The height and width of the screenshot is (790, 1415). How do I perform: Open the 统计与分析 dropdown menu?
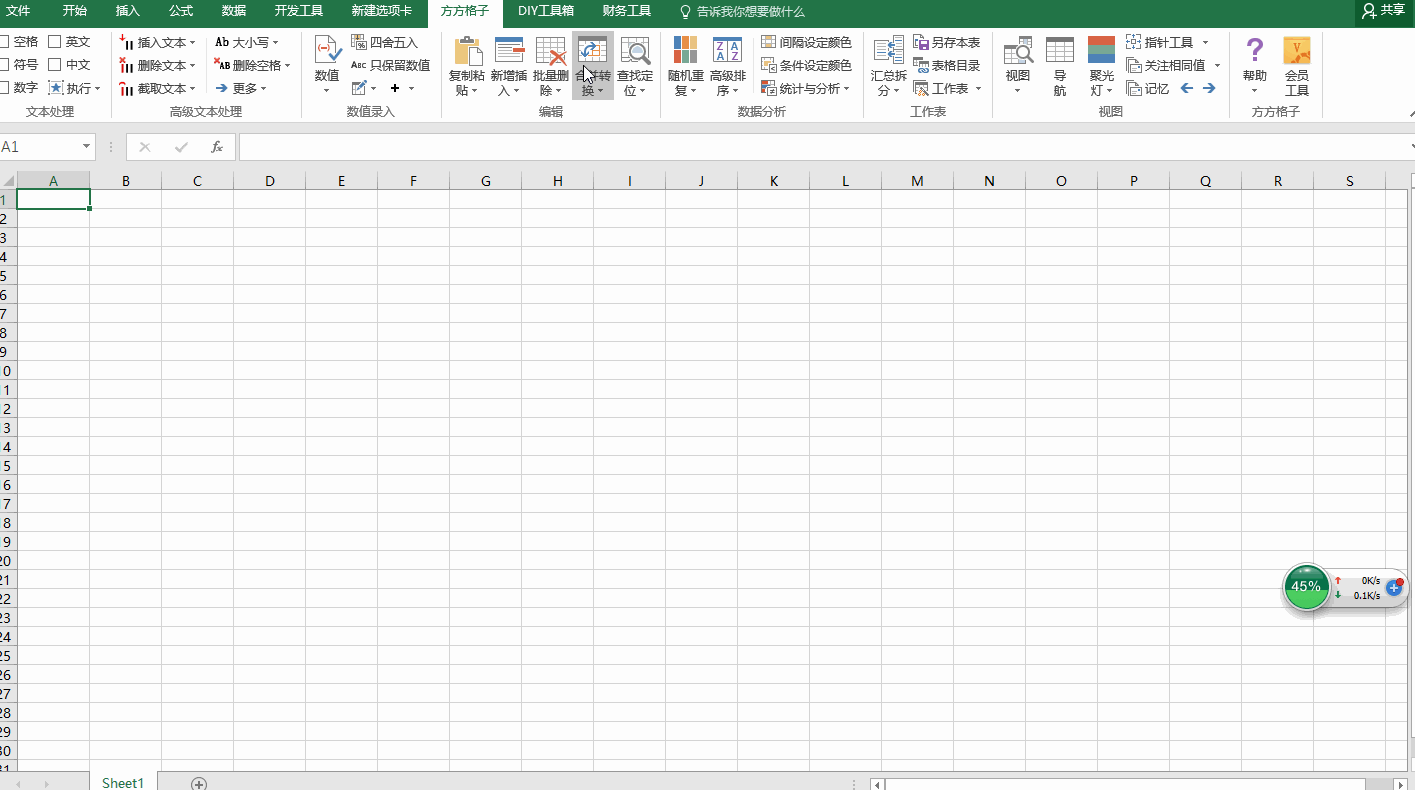[805, 89]
